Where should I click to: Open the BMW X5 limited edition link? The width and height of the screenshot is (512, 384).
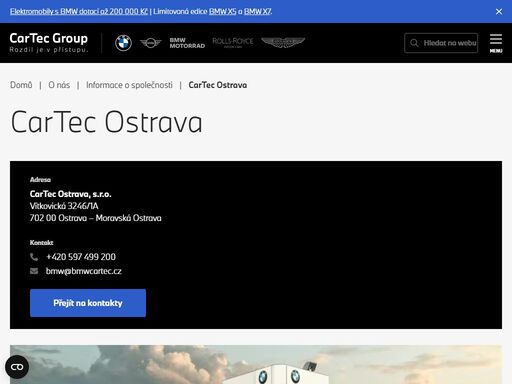click(x=222, y=11)
